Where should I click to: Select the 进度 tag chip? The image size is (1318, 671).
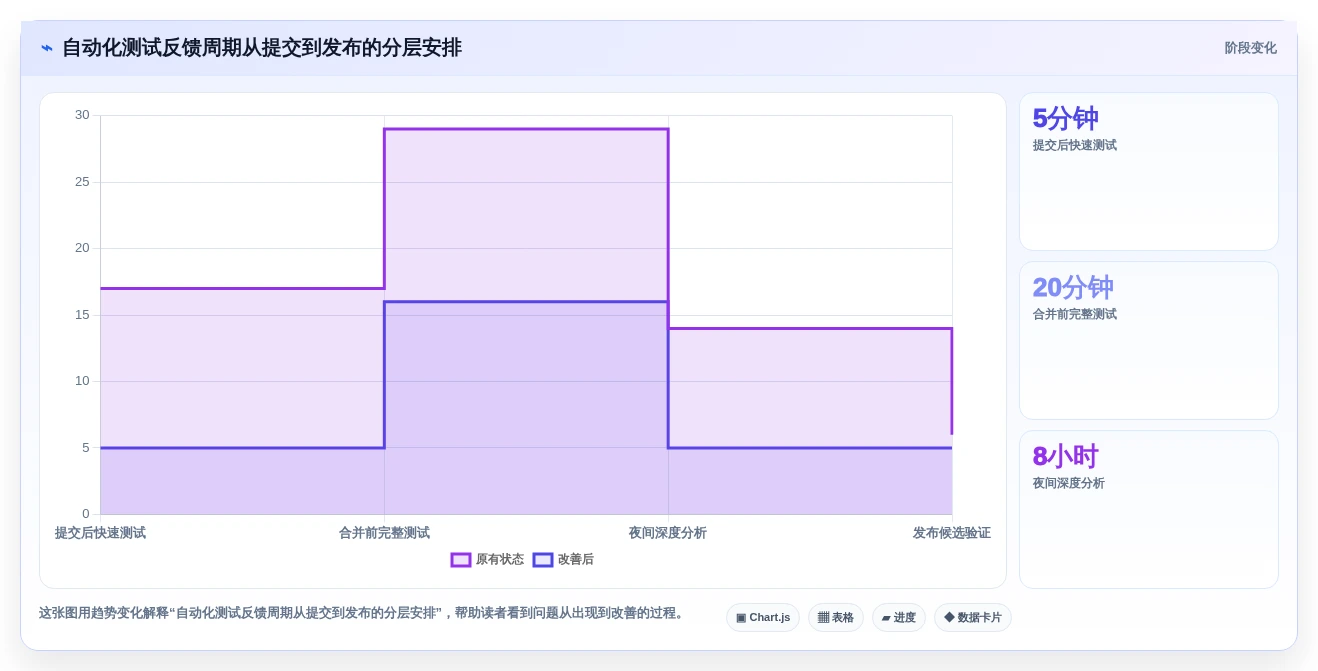(x=899, y=617)
